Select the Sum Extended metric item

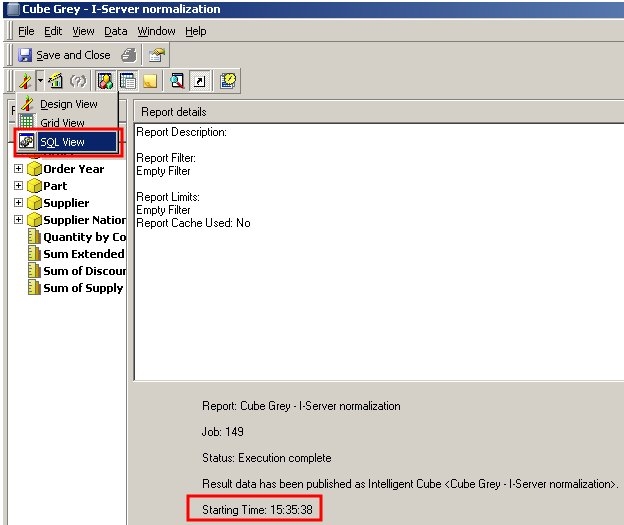tap(83, 254)
